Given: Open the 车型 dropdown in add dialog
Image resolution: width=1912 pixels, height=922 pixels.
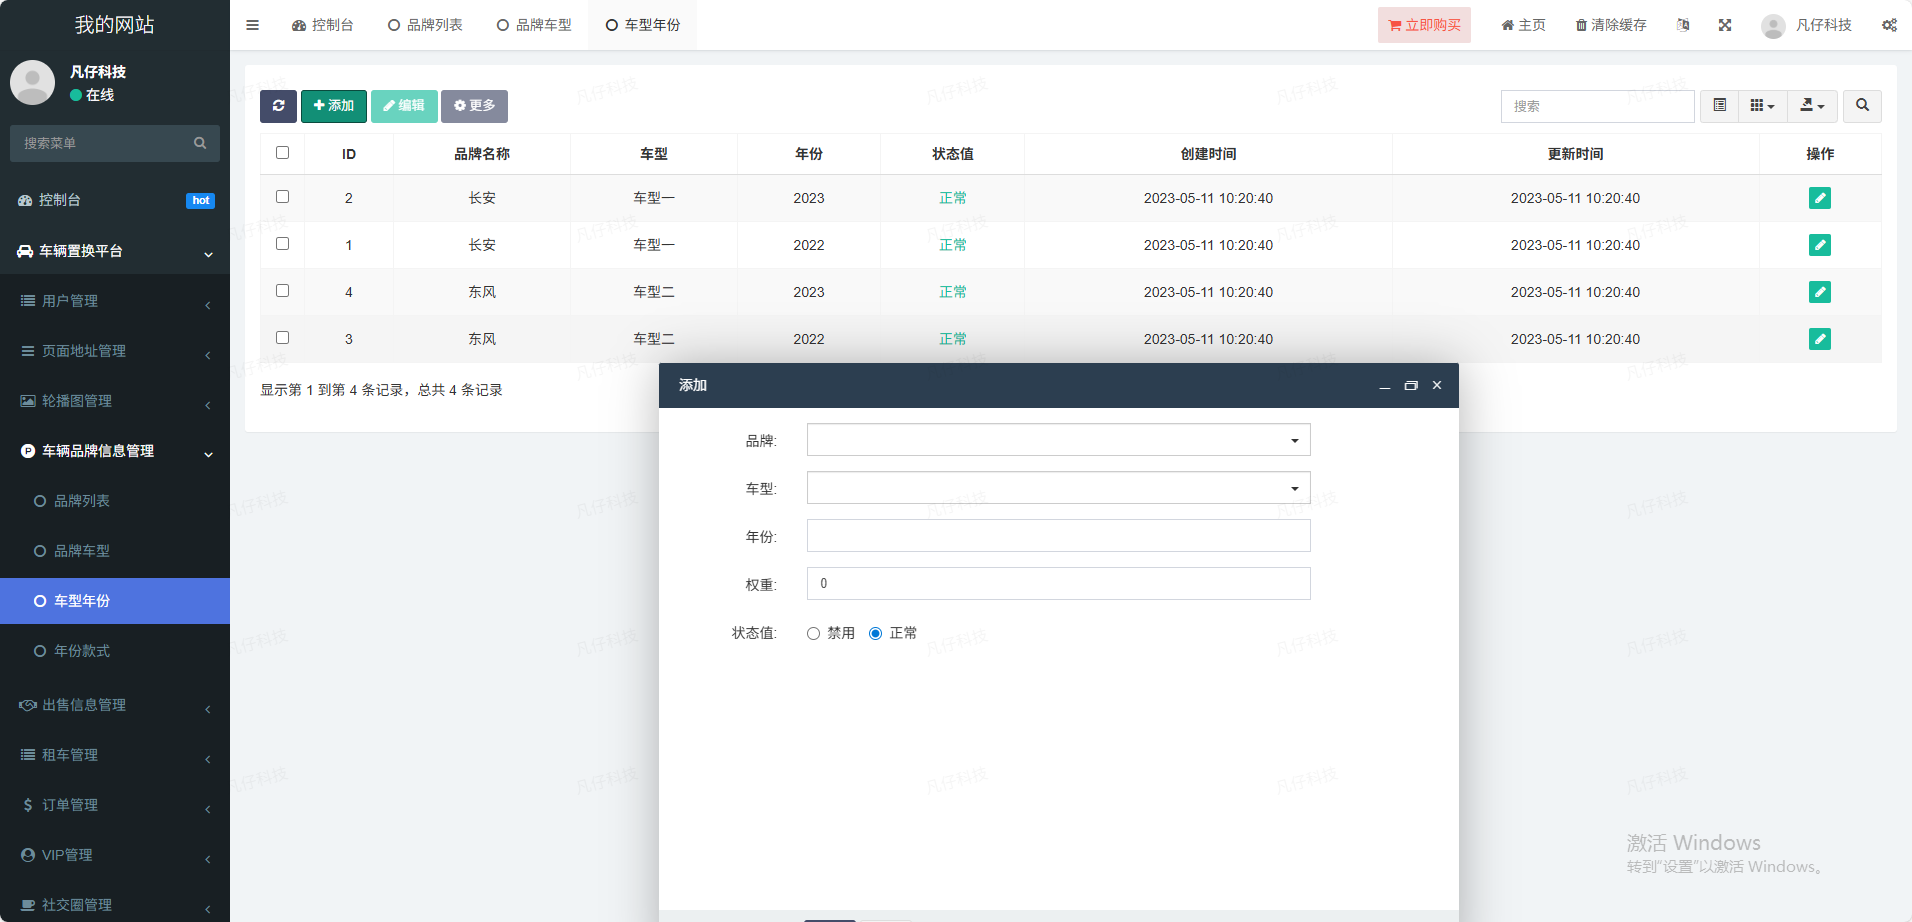Looking at the screenshot, I should (1058, 488).
